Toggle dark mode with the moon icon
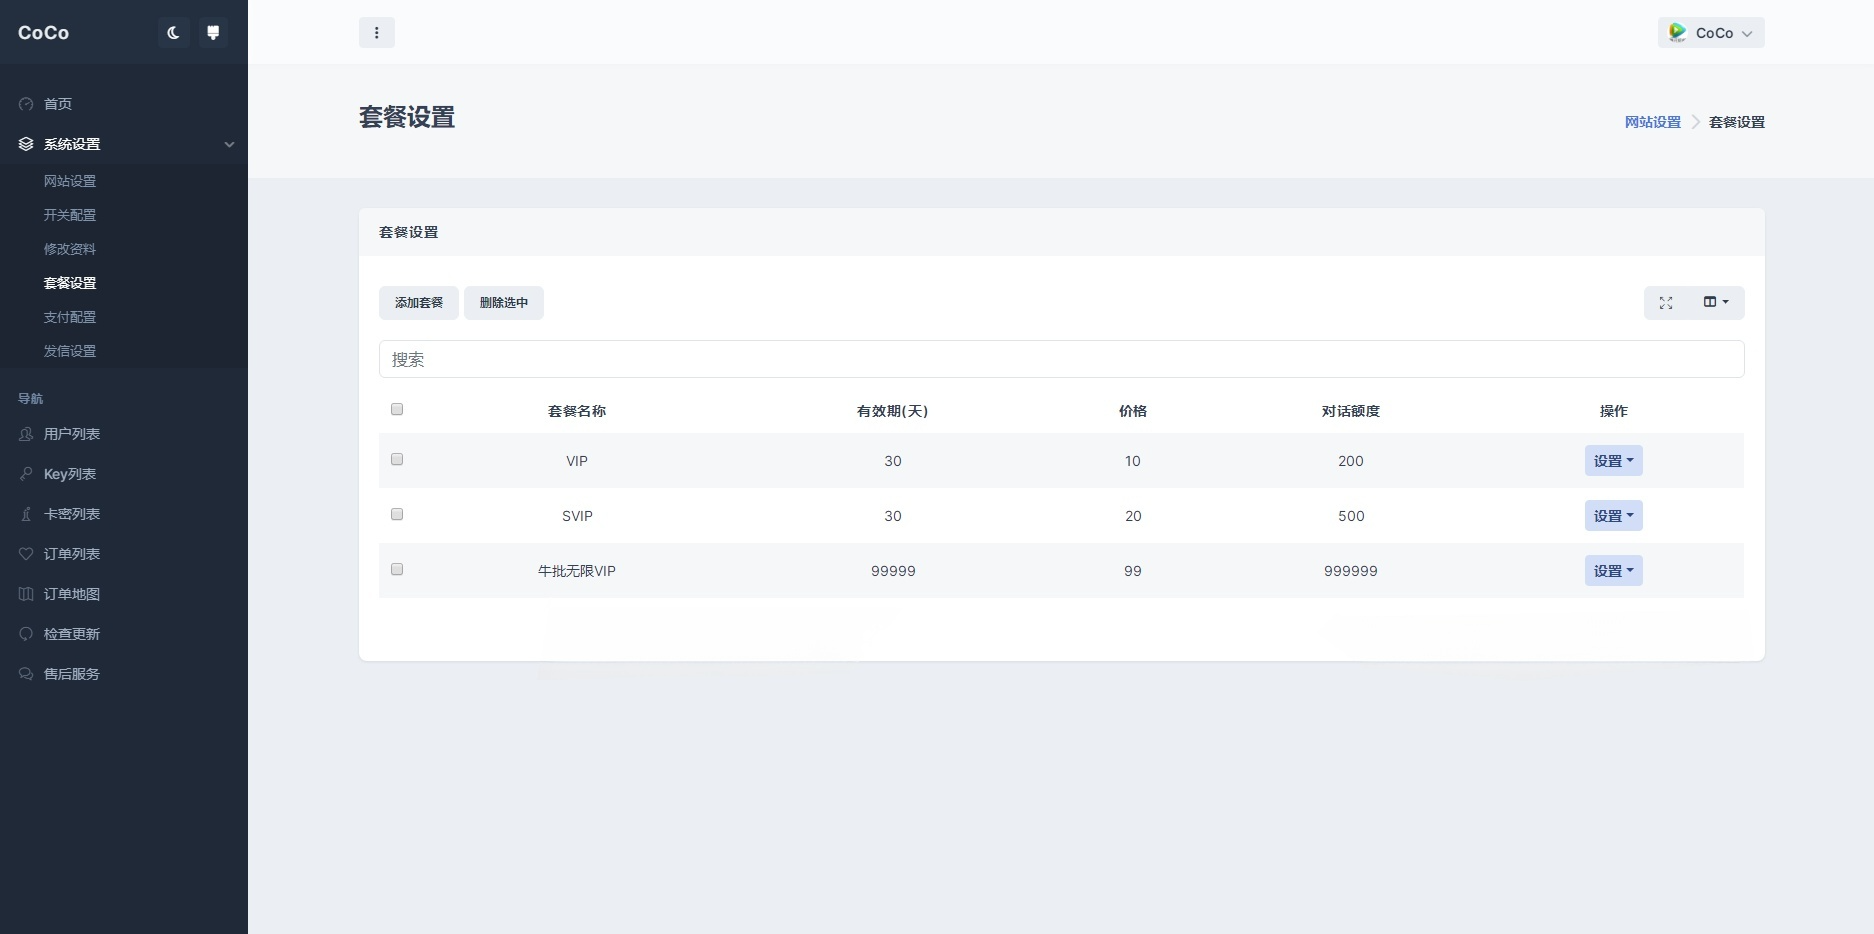The width and height of the screenshot is (1874, 934). [x=173, y=32]
